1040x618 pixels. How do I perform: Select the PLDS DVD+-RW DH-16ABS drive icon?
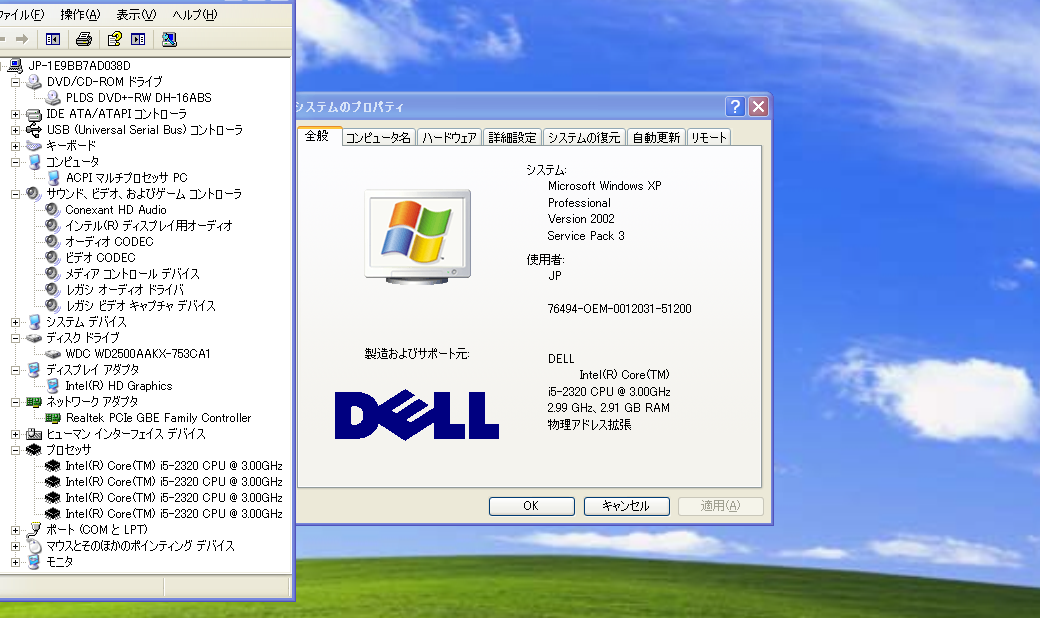tap(53, 97)
